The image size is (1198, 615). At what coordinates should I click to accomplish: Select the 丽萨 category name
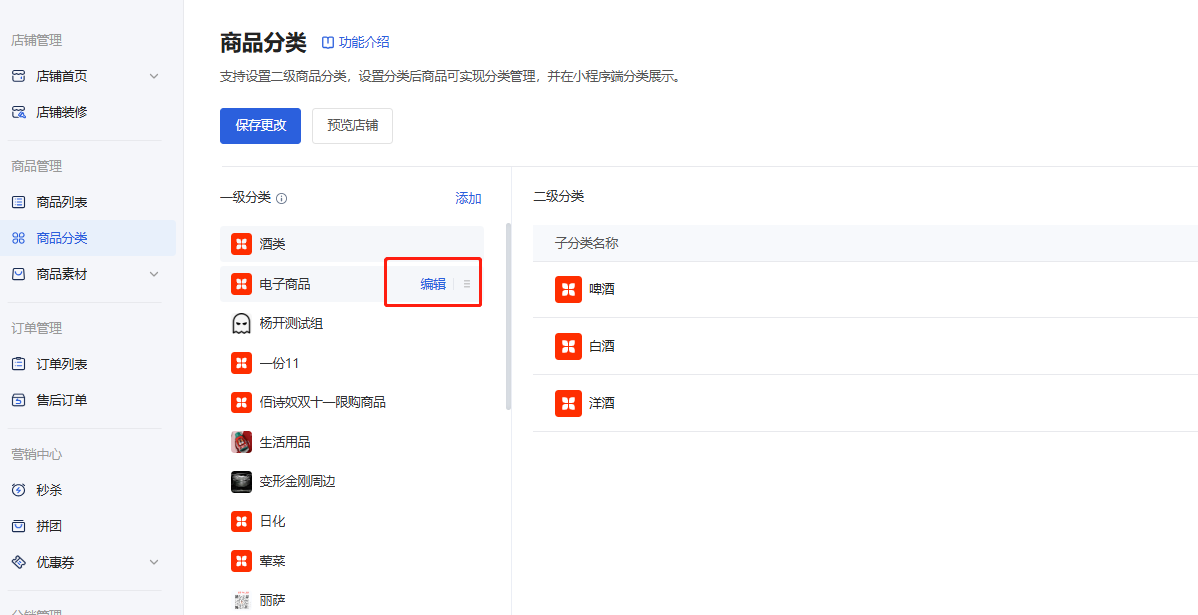click(x=273, y=600)
